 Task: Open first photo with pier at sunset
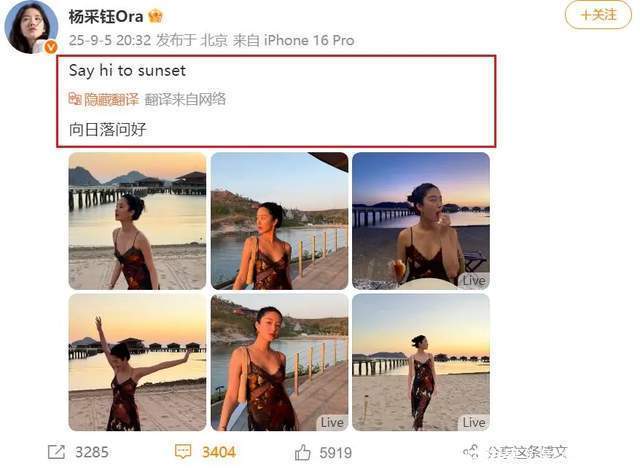coord(137,221)
